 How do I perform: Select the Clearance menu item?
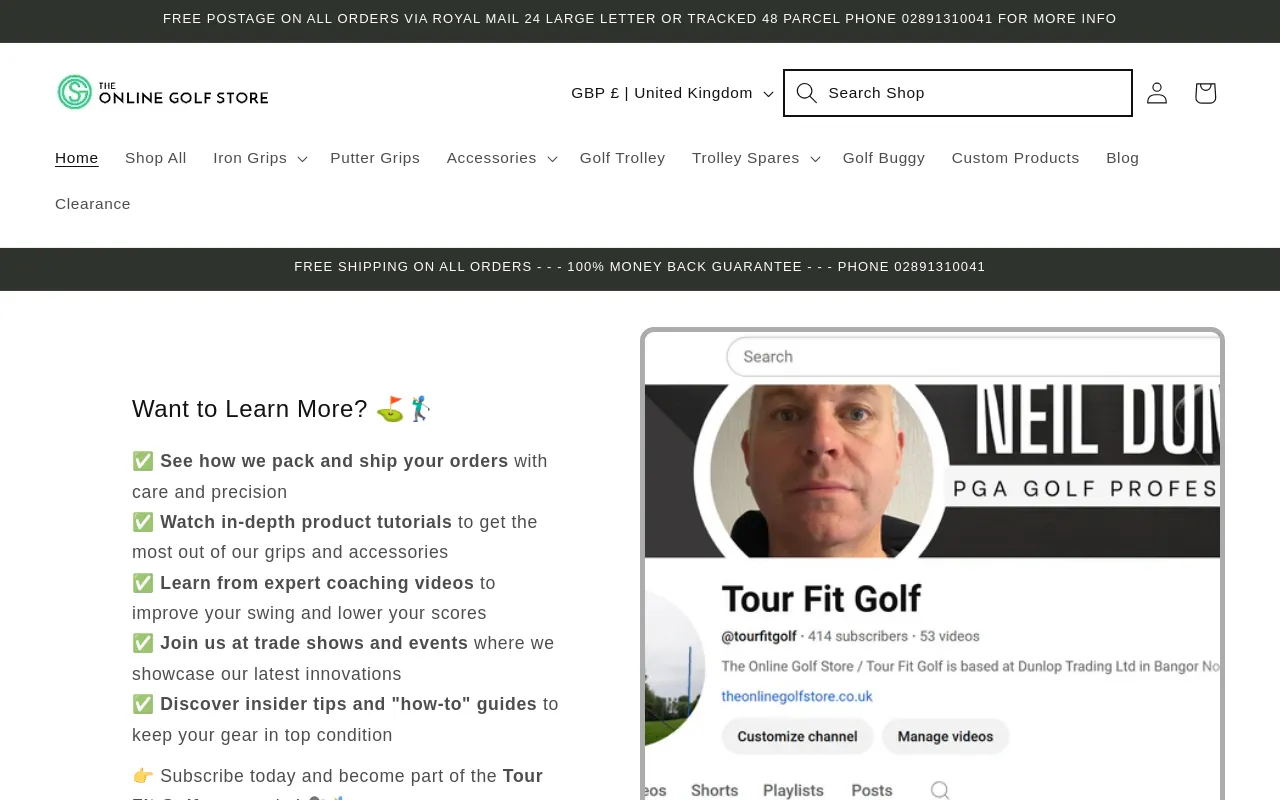(x=93, y=204)
